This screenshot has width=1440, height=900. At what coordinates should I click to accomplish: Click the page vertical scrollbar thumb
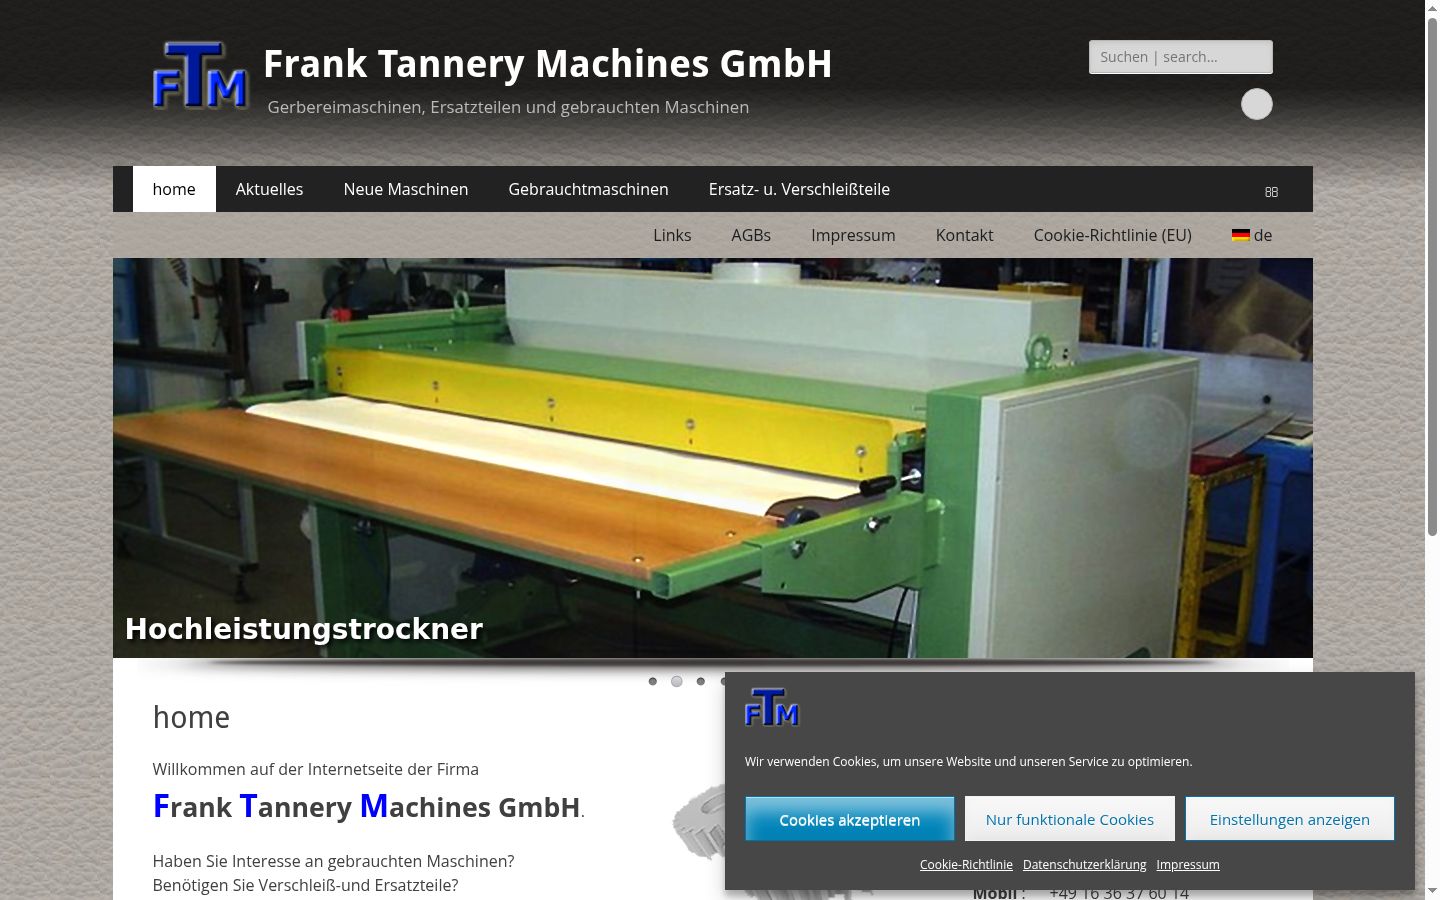point(1432,278)
